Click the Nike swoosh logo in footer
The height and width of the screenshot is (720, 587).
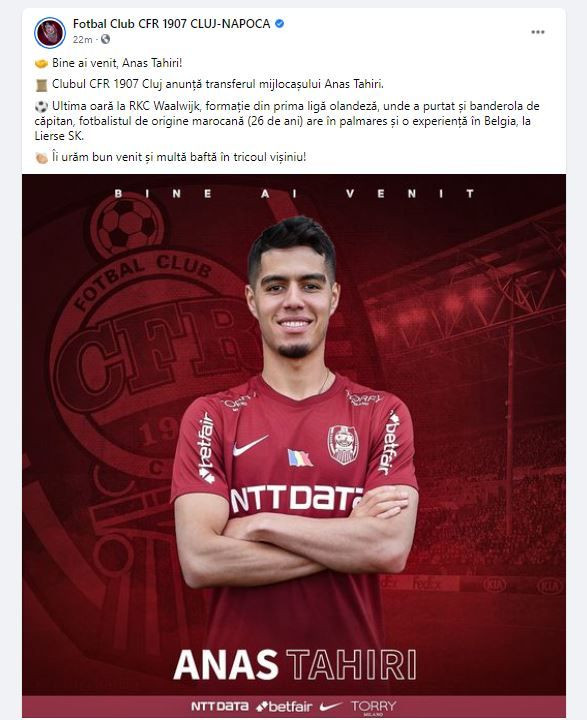pos(331,706)
